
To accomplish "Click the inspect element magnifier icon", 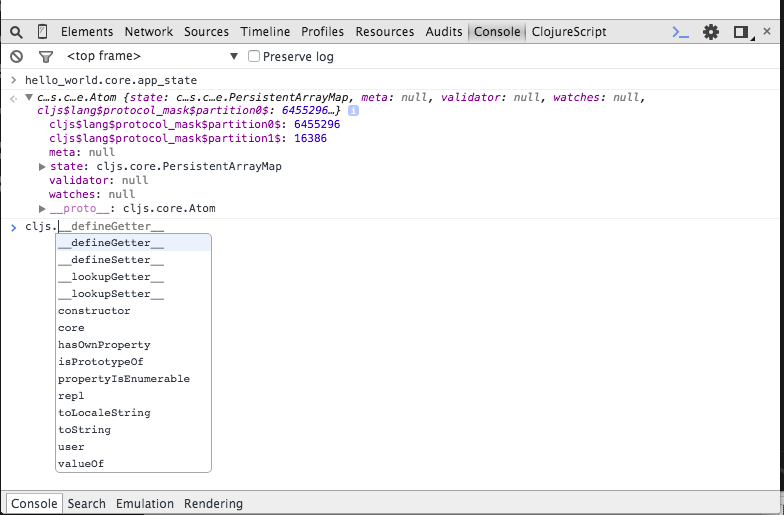I will tap(16, 32).
